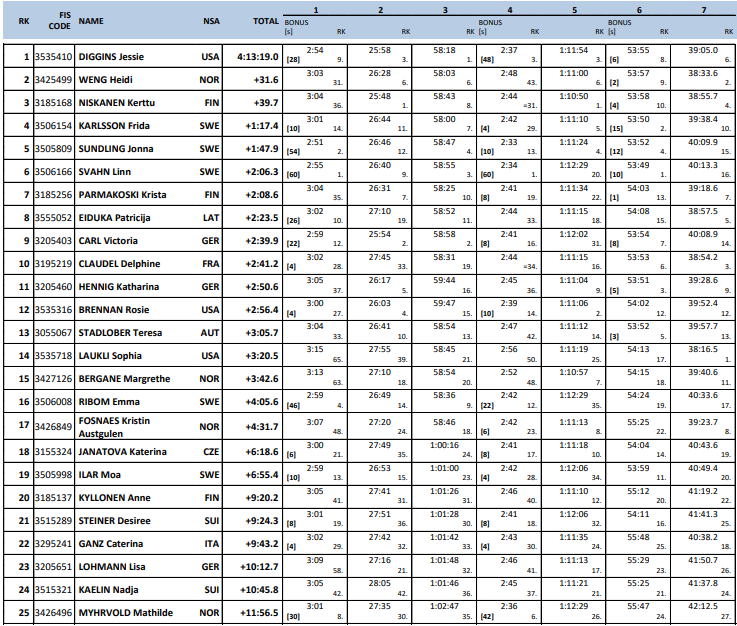Screen dimensions: 737x626
Task: Select FIS code 3055067
Action: click(54, 333)
